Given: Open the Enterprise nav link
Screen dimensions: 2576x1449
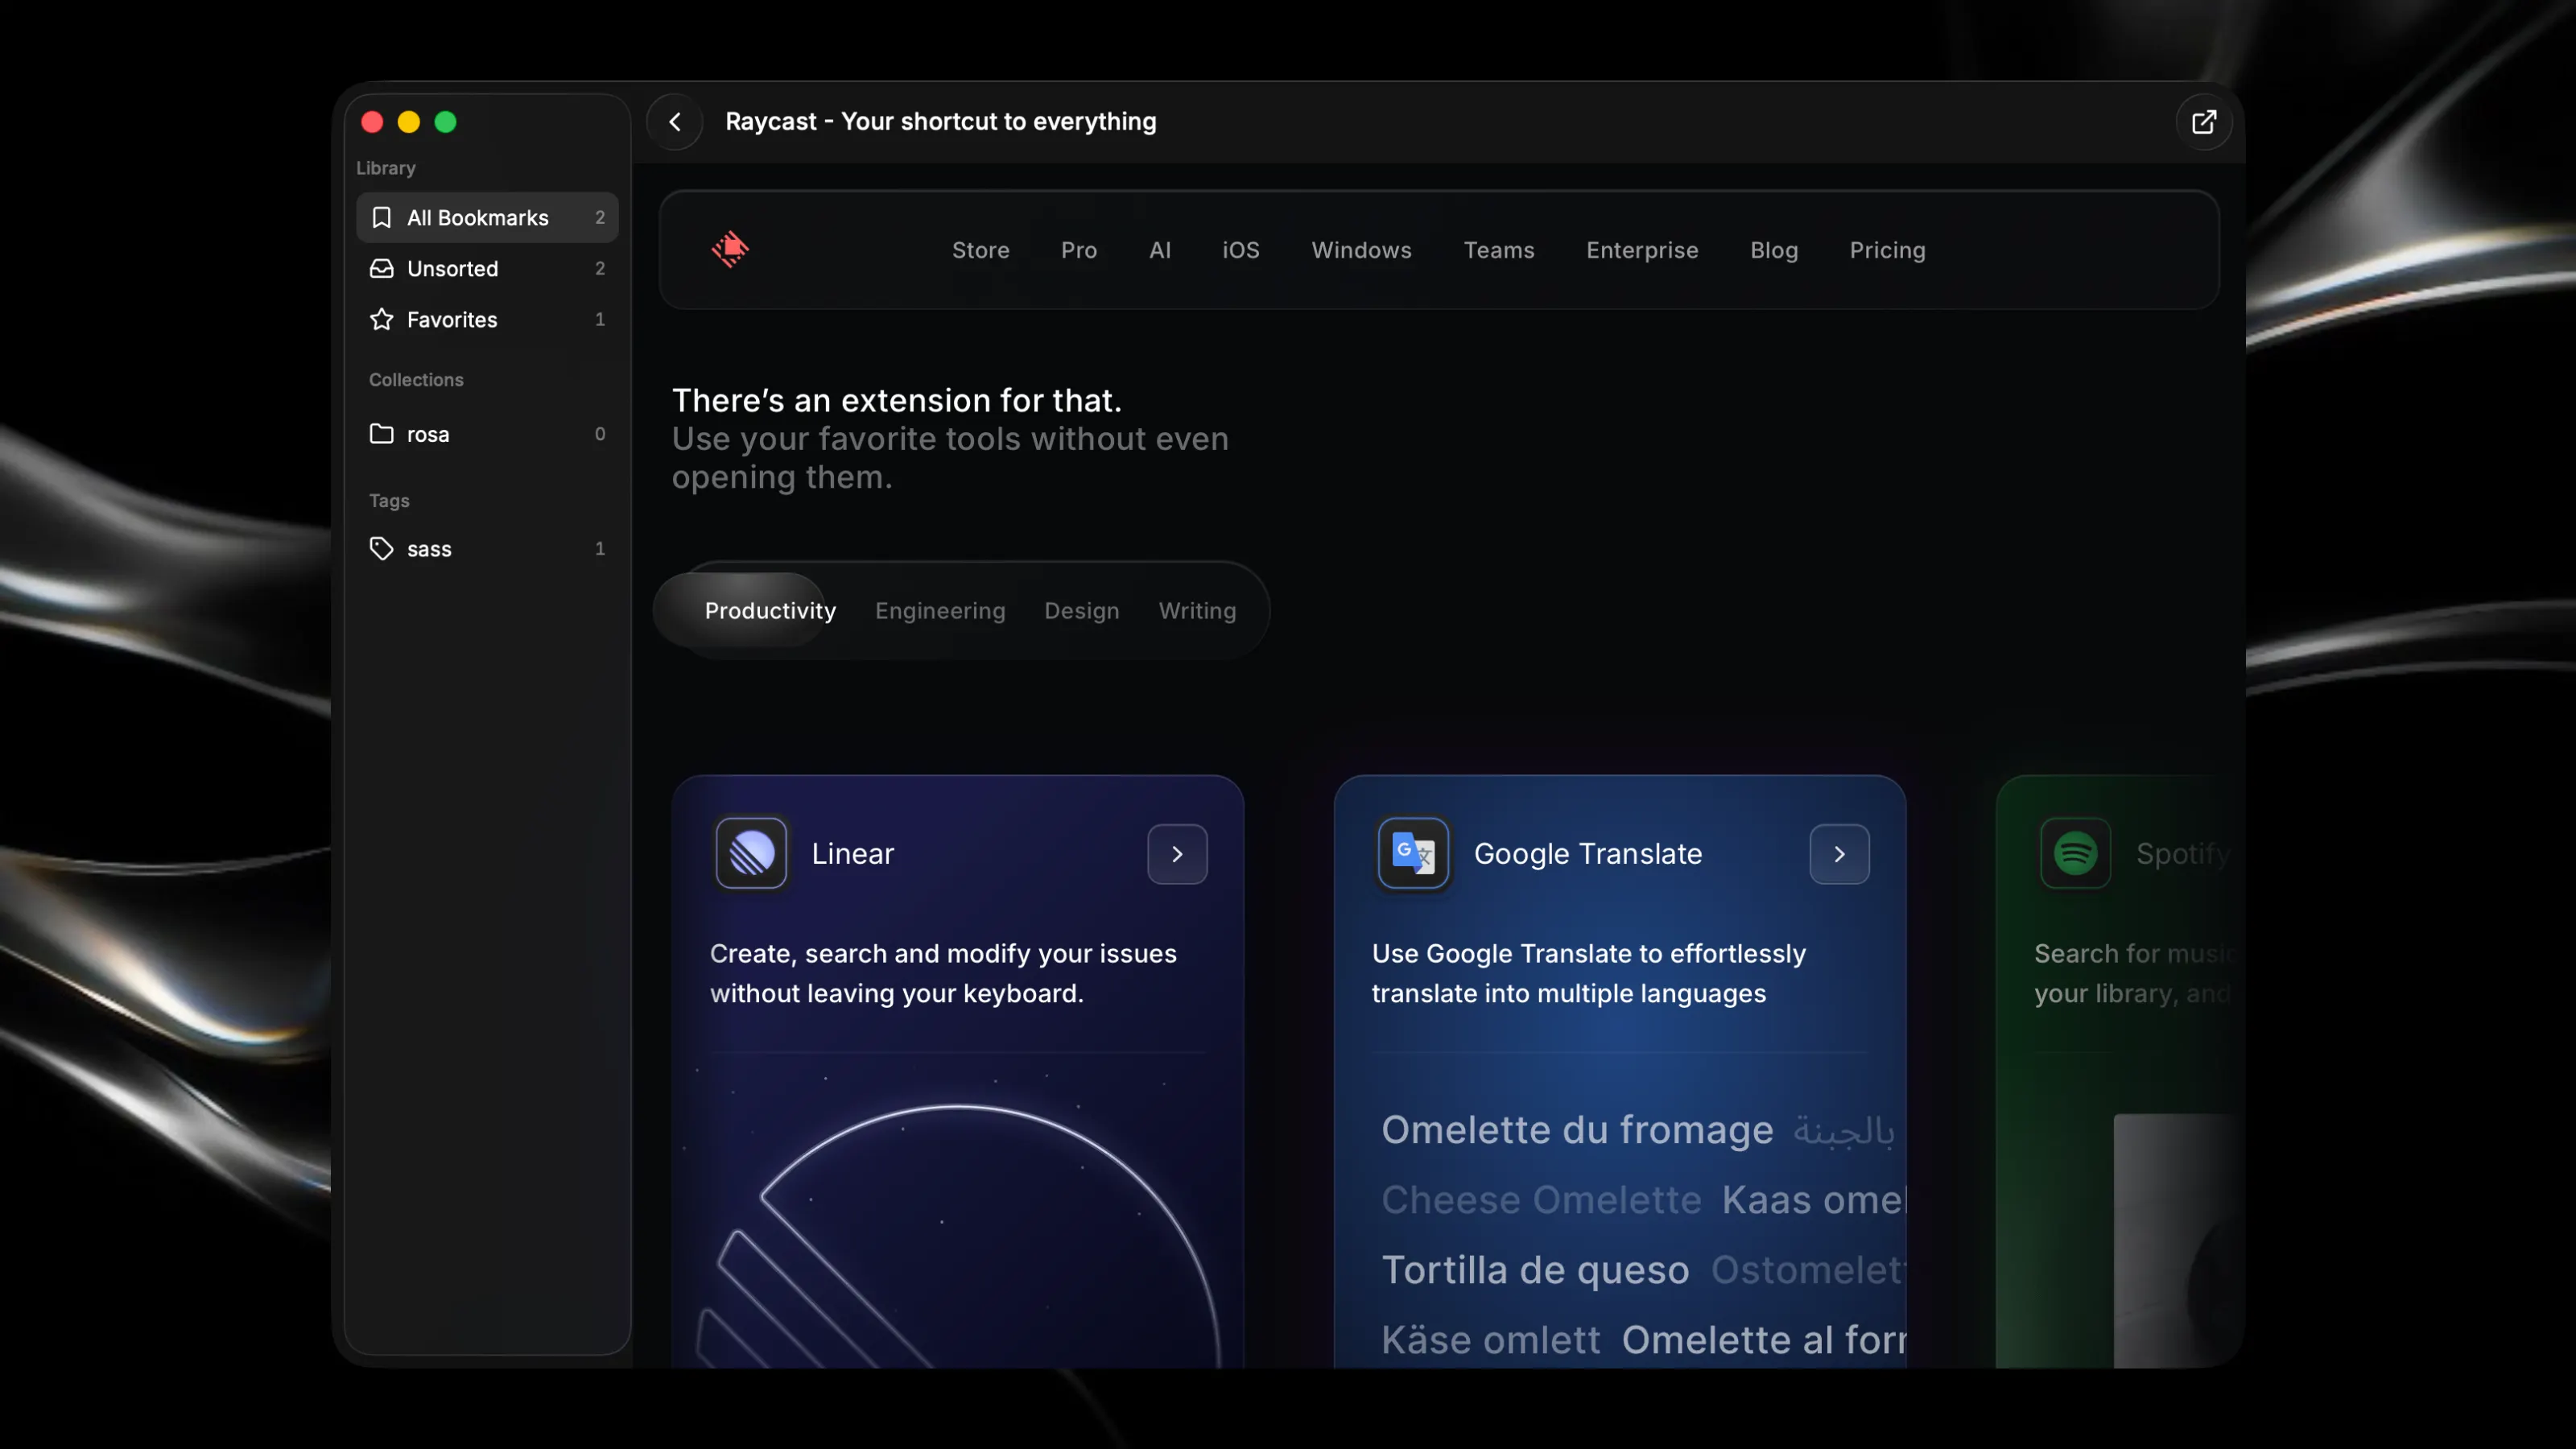Looking at the screenshot, I should [1642, 250].
